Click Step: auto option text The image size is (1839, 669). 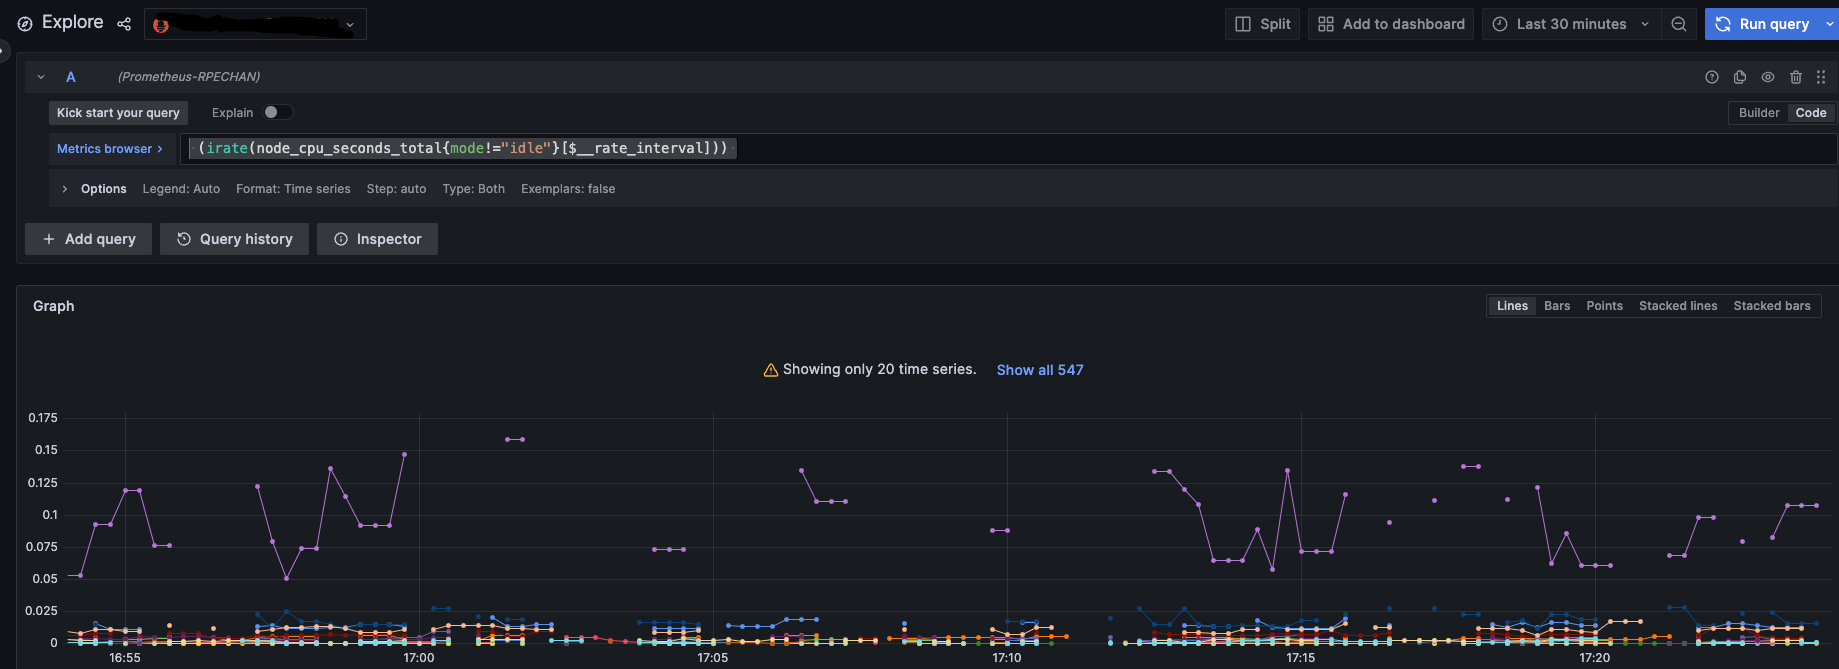tap(396, 189)
